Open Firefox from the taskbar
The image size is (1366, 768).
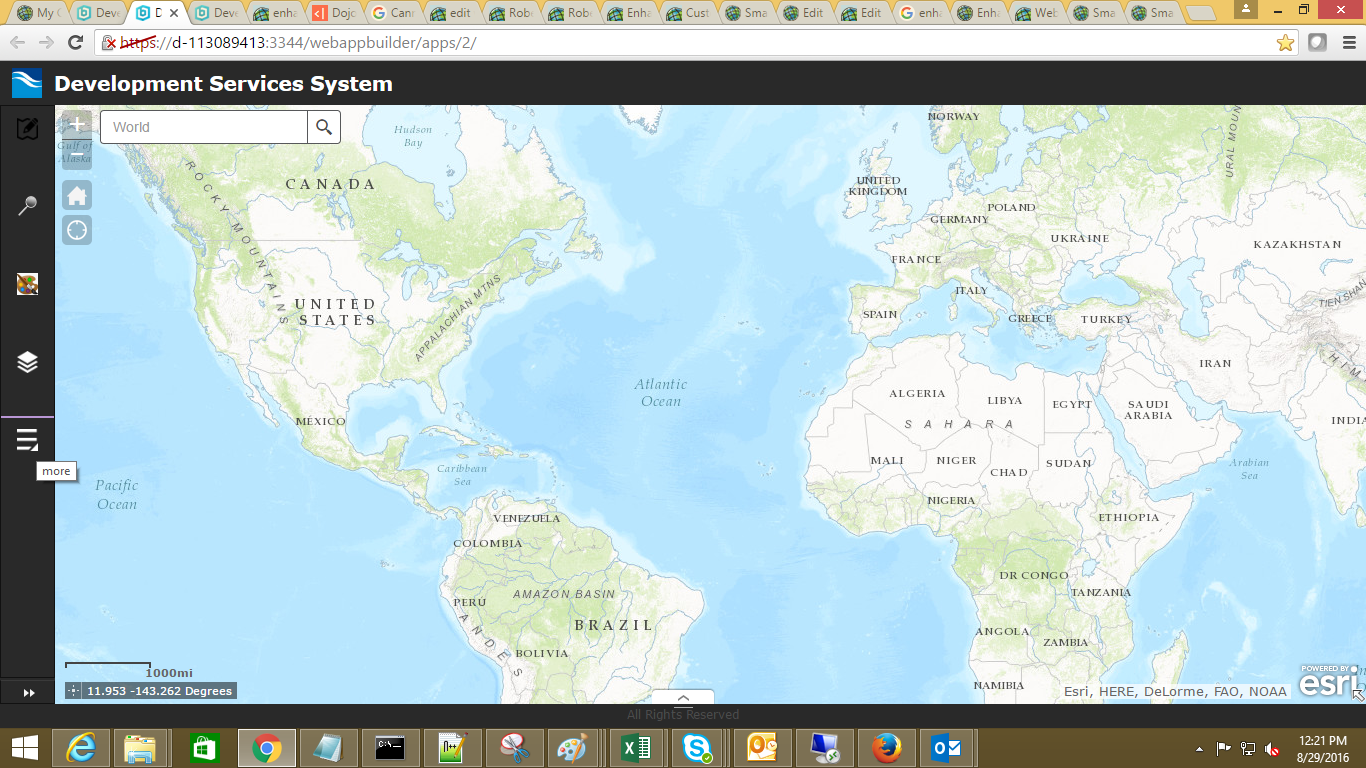coord(885,748)
